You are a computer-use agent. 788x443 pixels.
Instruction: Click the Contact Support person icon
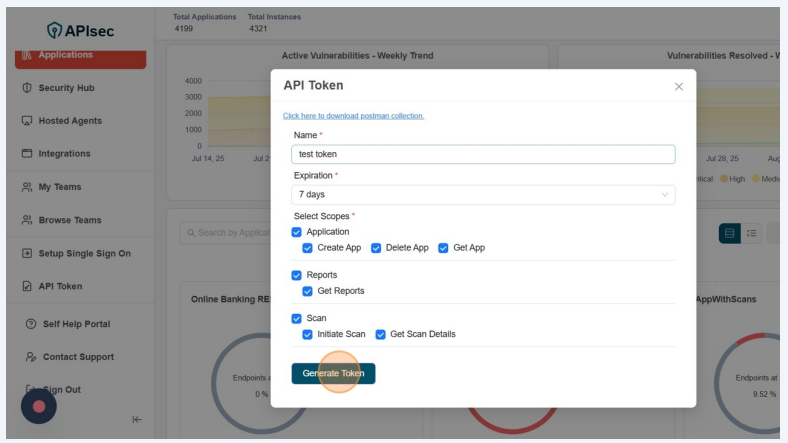31,357
